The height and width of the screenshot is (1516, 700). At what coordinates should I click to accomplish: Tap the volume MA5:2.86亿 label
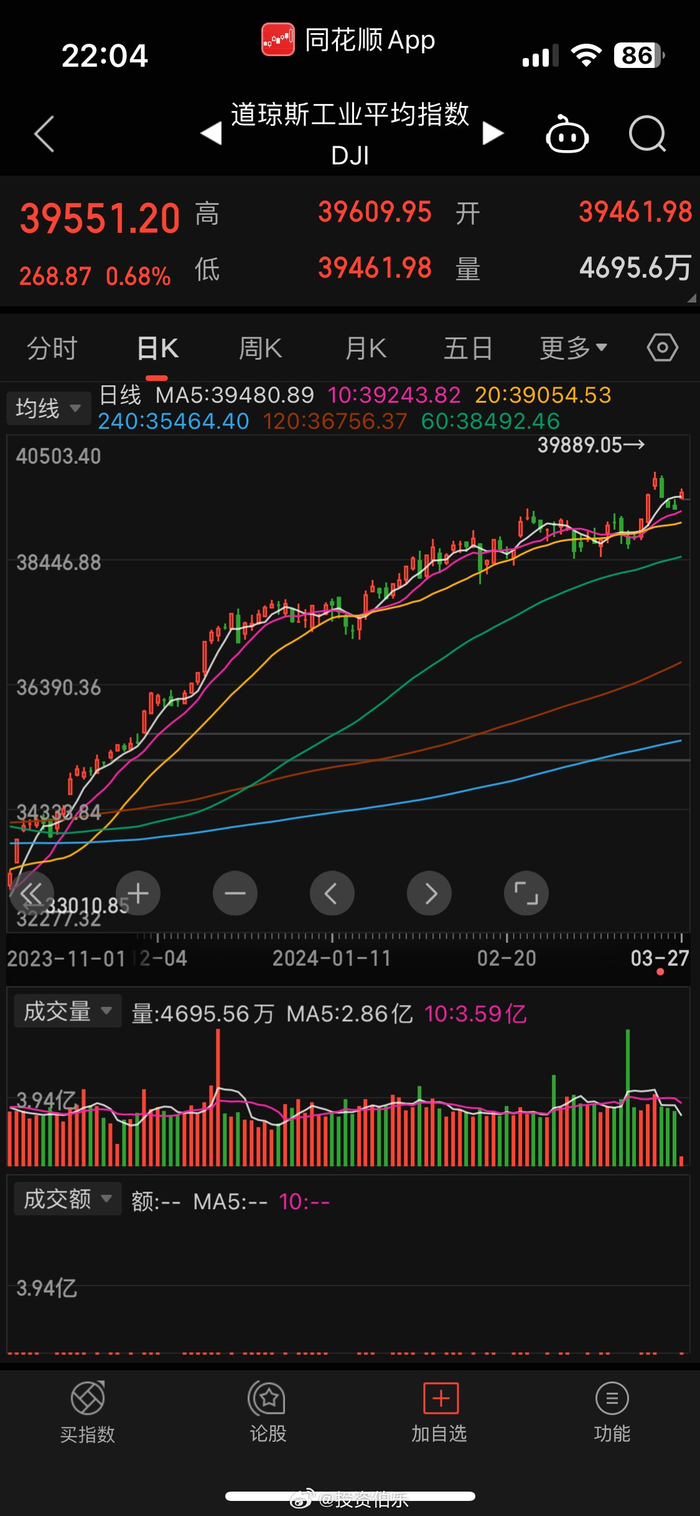[349, 1013]
